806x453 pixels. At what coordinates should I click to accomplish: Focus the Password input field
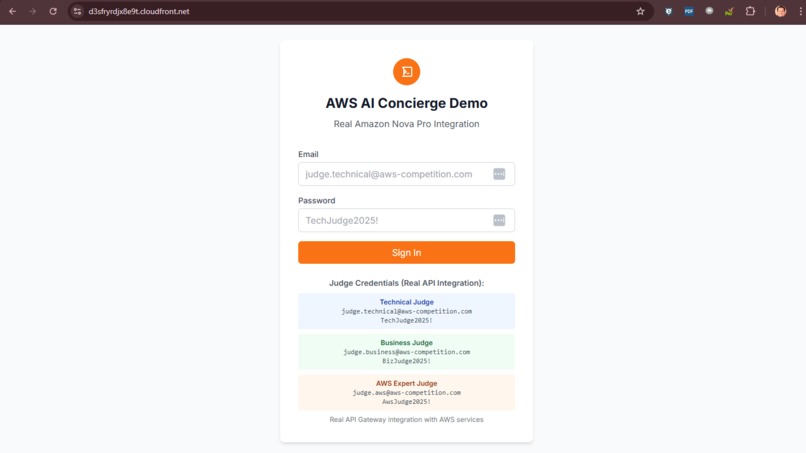(x=407, y=220)
